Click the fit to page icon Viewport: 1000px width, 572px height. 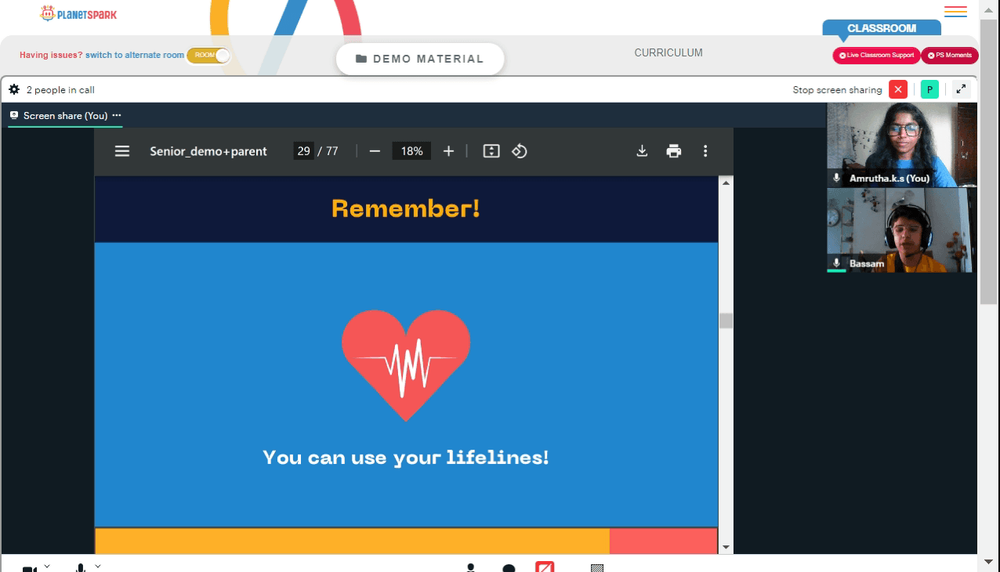(x=491, y=151)
